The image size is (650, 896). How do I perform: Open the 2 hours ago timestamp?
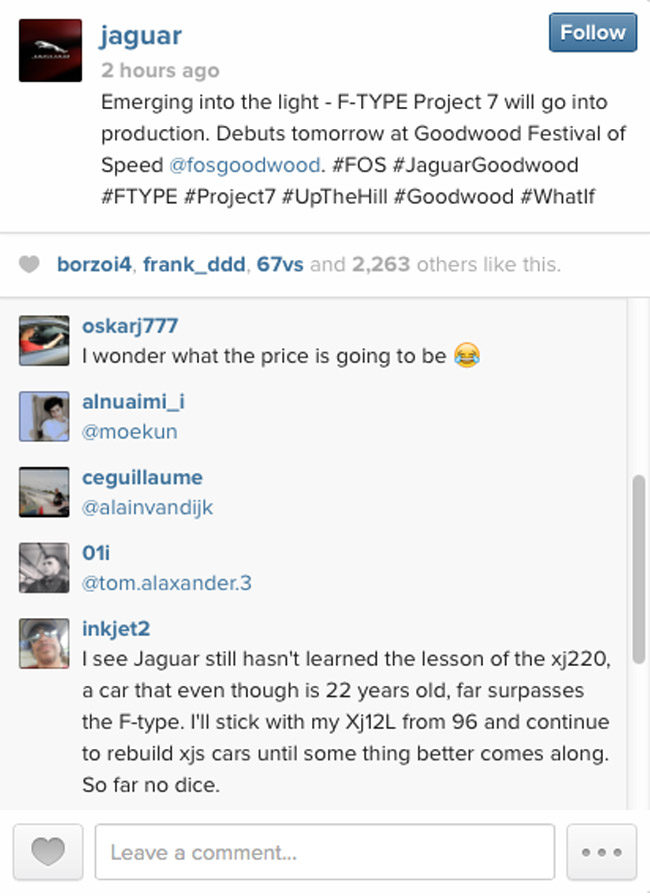click(x=160, y=71)
